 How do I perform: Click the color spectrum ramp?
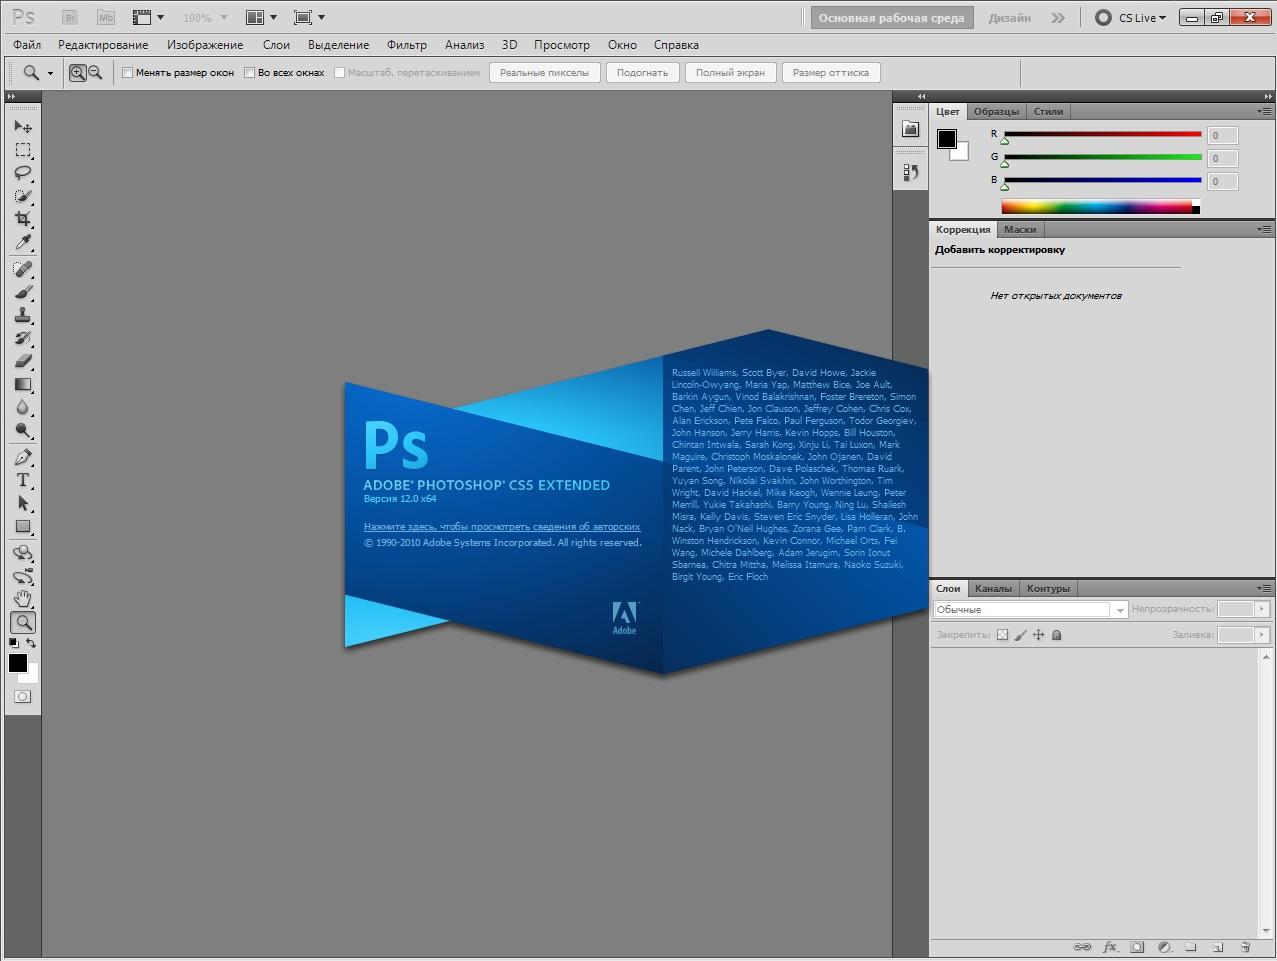coord(1096,207)
